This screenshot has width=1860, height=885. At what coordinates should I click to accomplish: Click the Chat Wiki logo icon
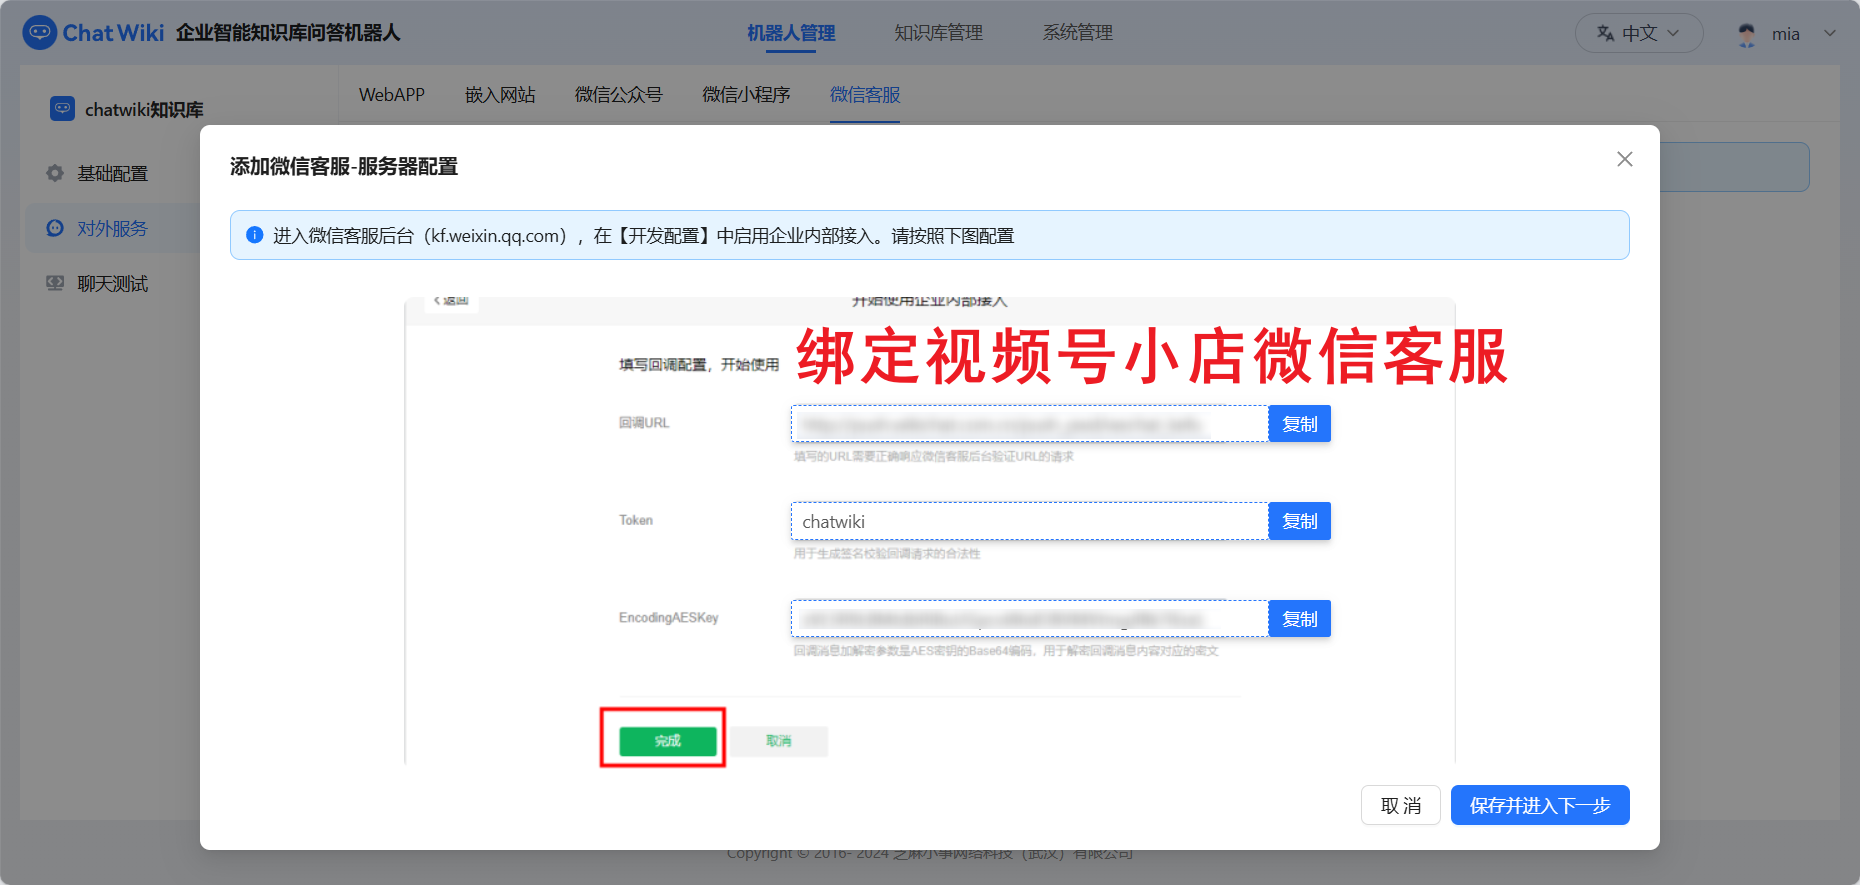40,33
